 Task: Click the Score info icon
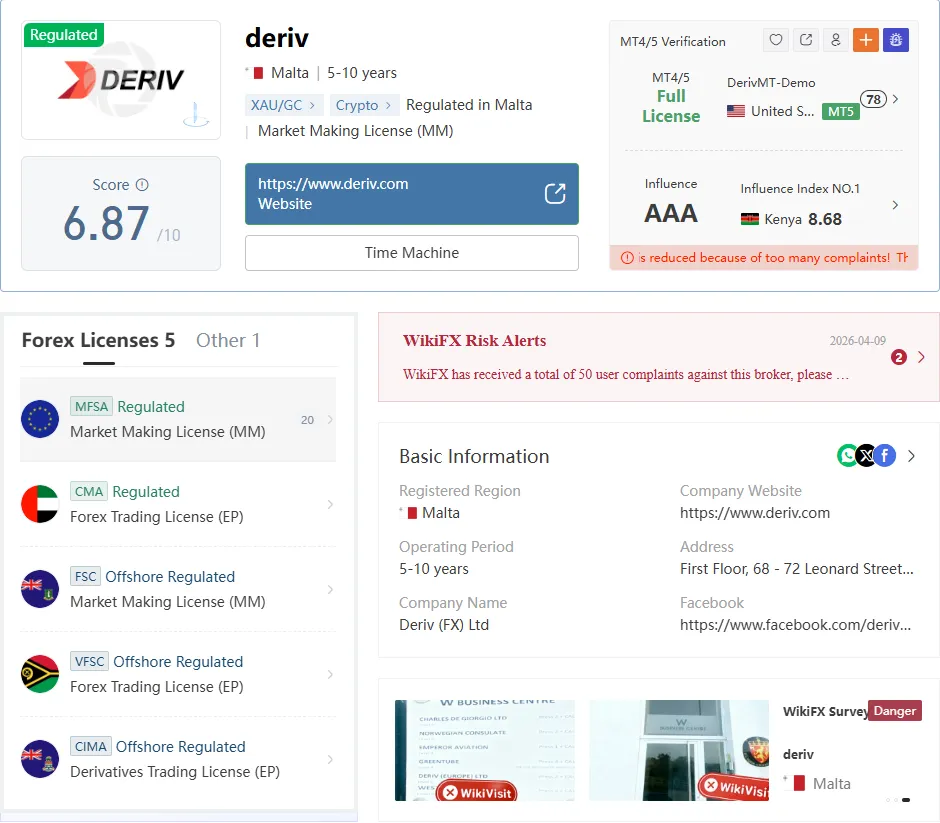pos(142,185)
